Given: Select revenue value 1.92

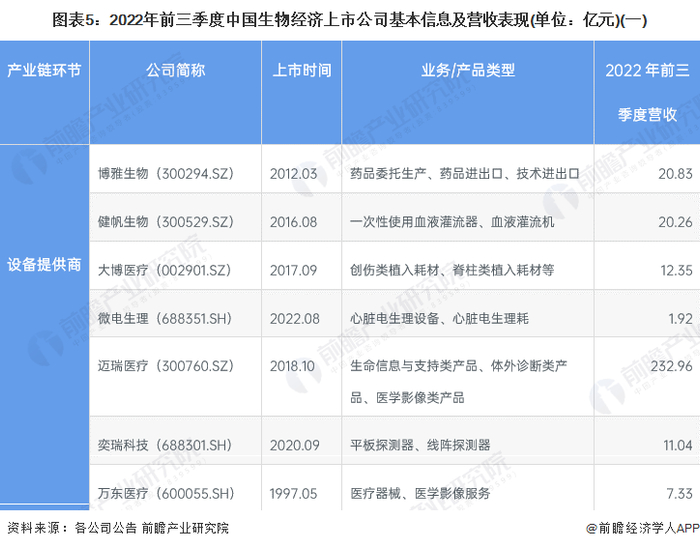Looking at the screenshot, I should coord(680,319).
